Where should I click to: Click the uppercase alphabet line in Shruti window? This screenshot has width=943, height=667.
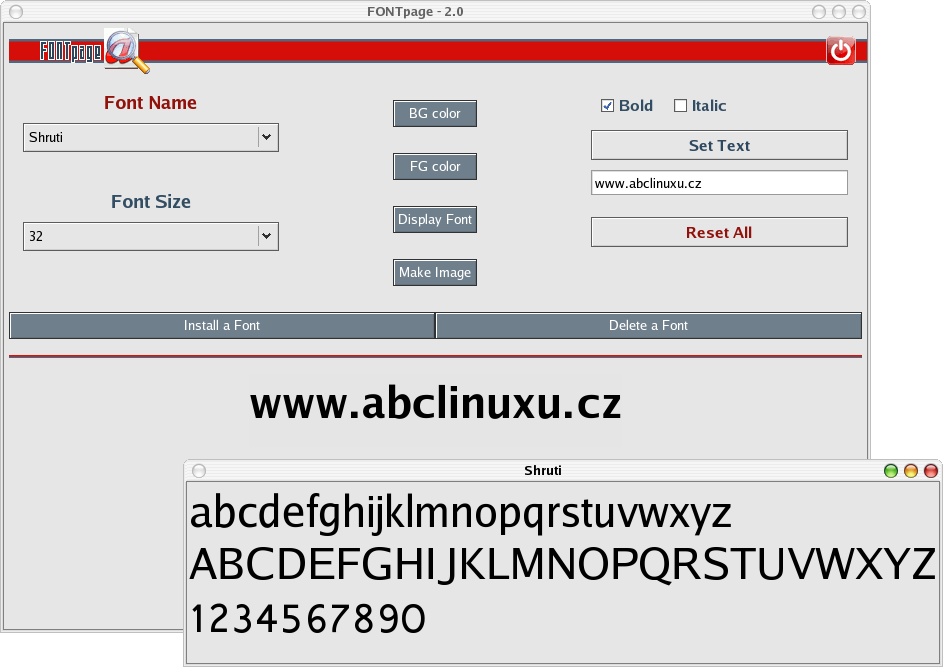coord(563,564)
